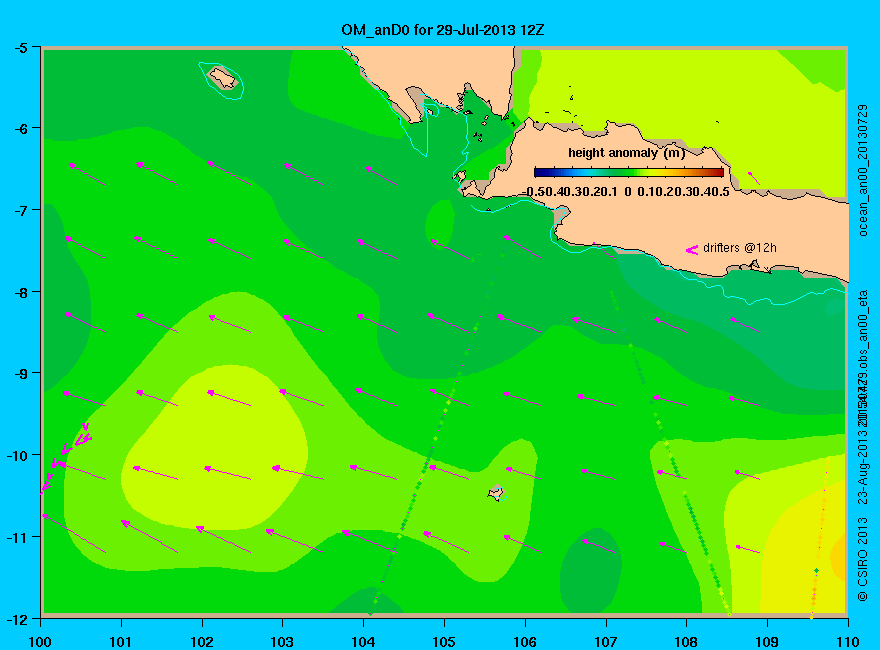The width and height of the screenshot is (880, 650).
Task: Click the x-axis label "106"
Action: 525,642
